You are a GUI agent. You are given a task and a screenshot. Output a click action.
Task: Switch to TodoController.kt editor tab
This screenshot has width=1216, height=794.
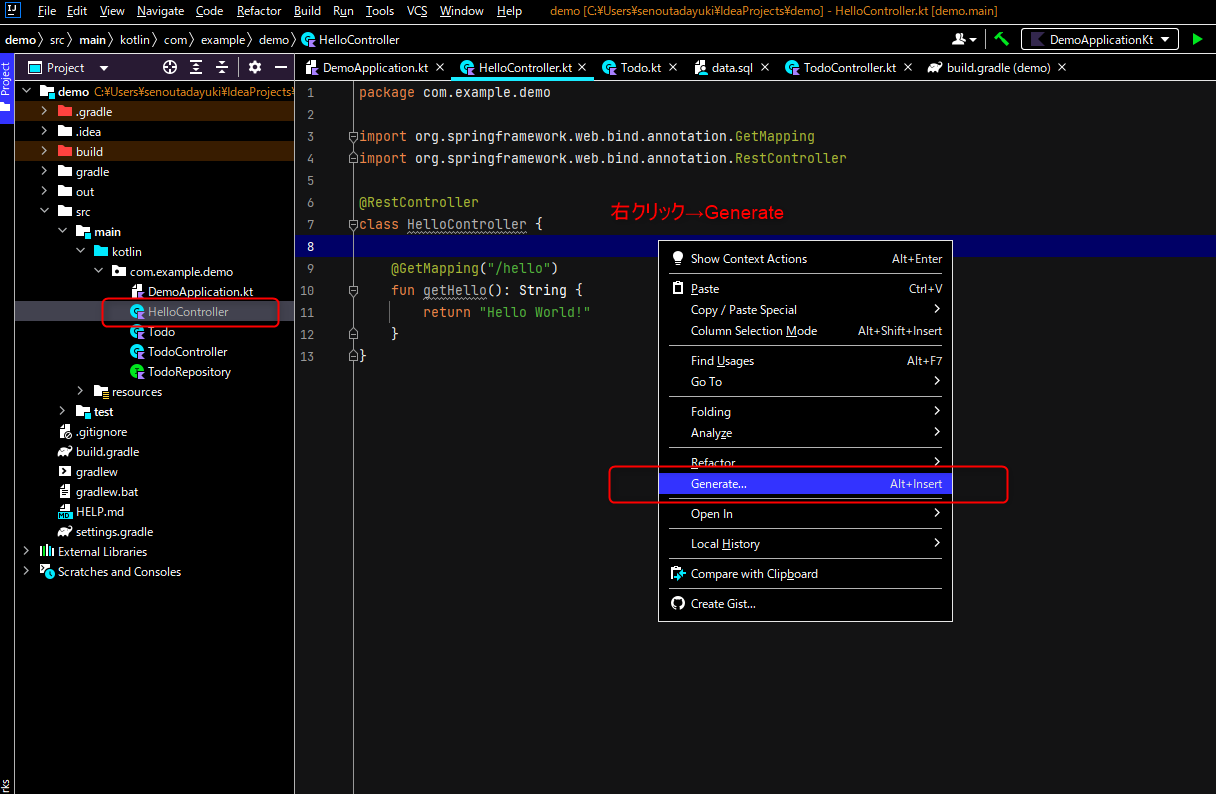pos(850,68)
